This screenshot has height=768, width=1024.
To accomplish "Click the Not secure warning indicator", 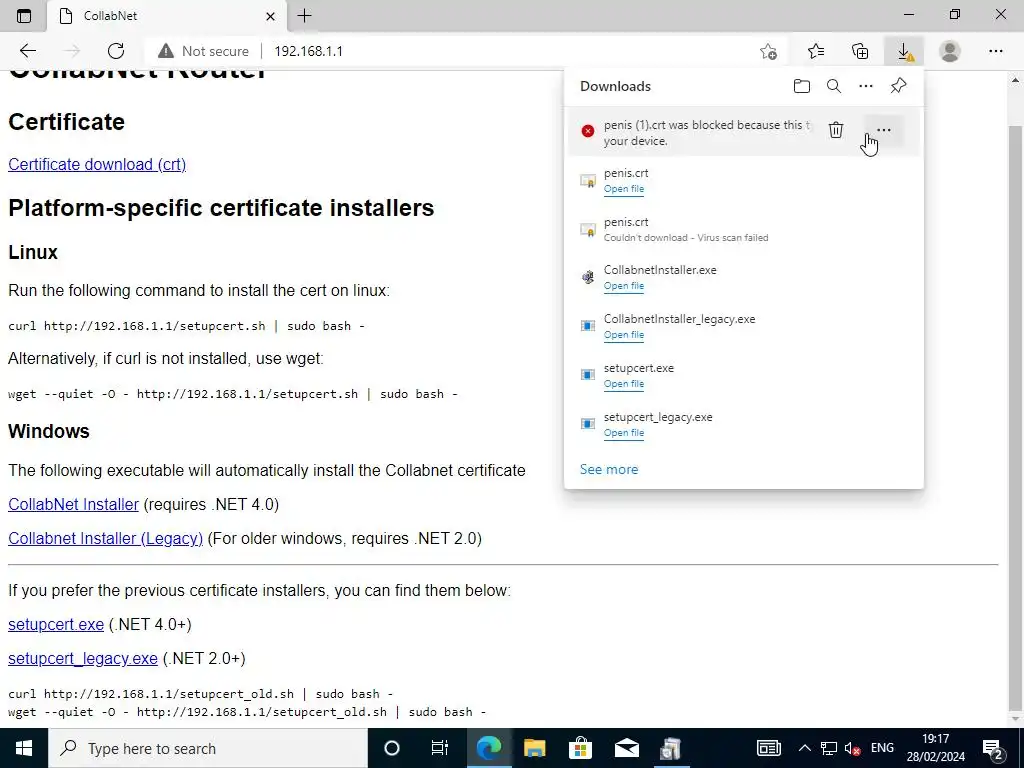I will [204, 51].
